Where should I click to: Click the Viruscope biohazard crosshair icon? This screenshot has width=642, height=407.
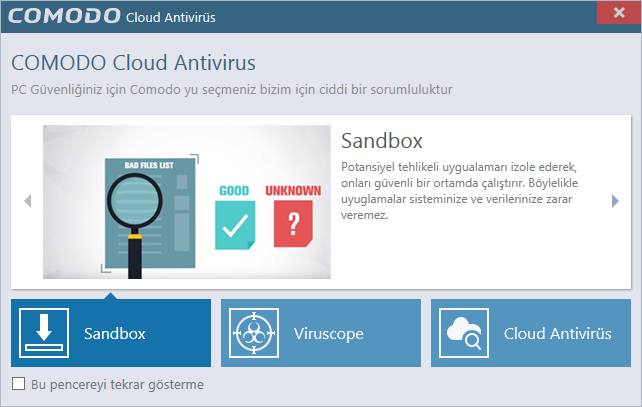(254, 333)
